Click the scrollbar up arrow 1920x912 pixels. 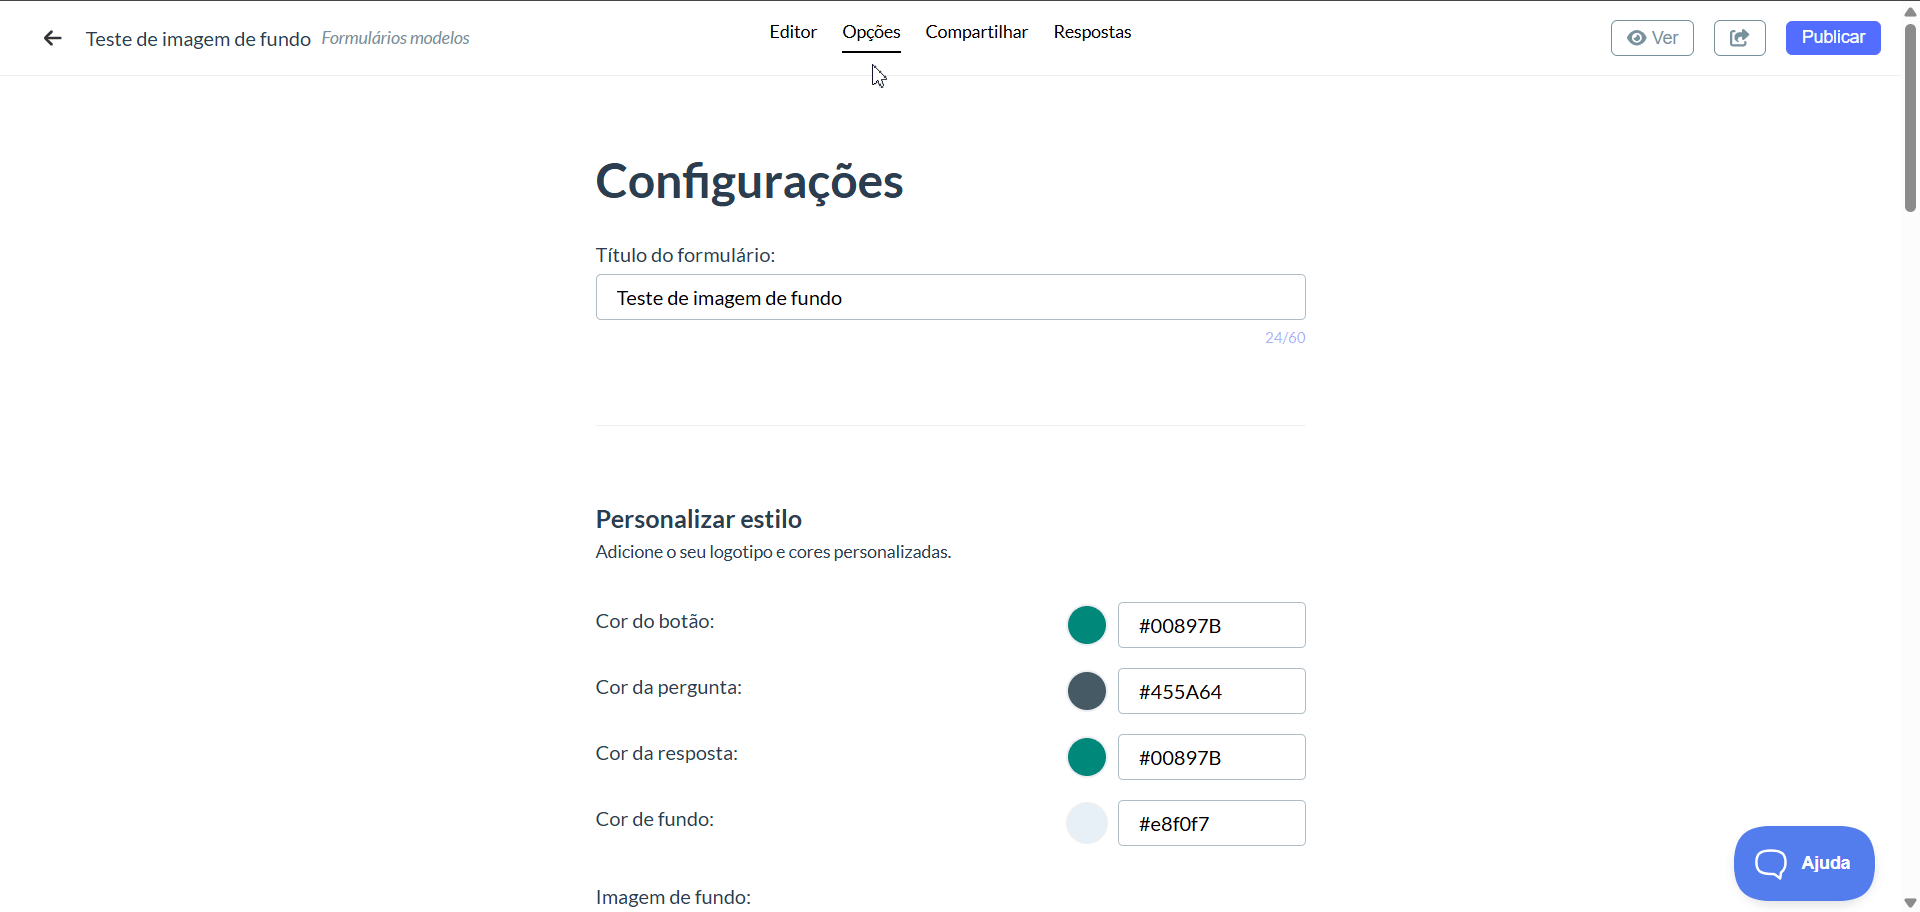1910,11
